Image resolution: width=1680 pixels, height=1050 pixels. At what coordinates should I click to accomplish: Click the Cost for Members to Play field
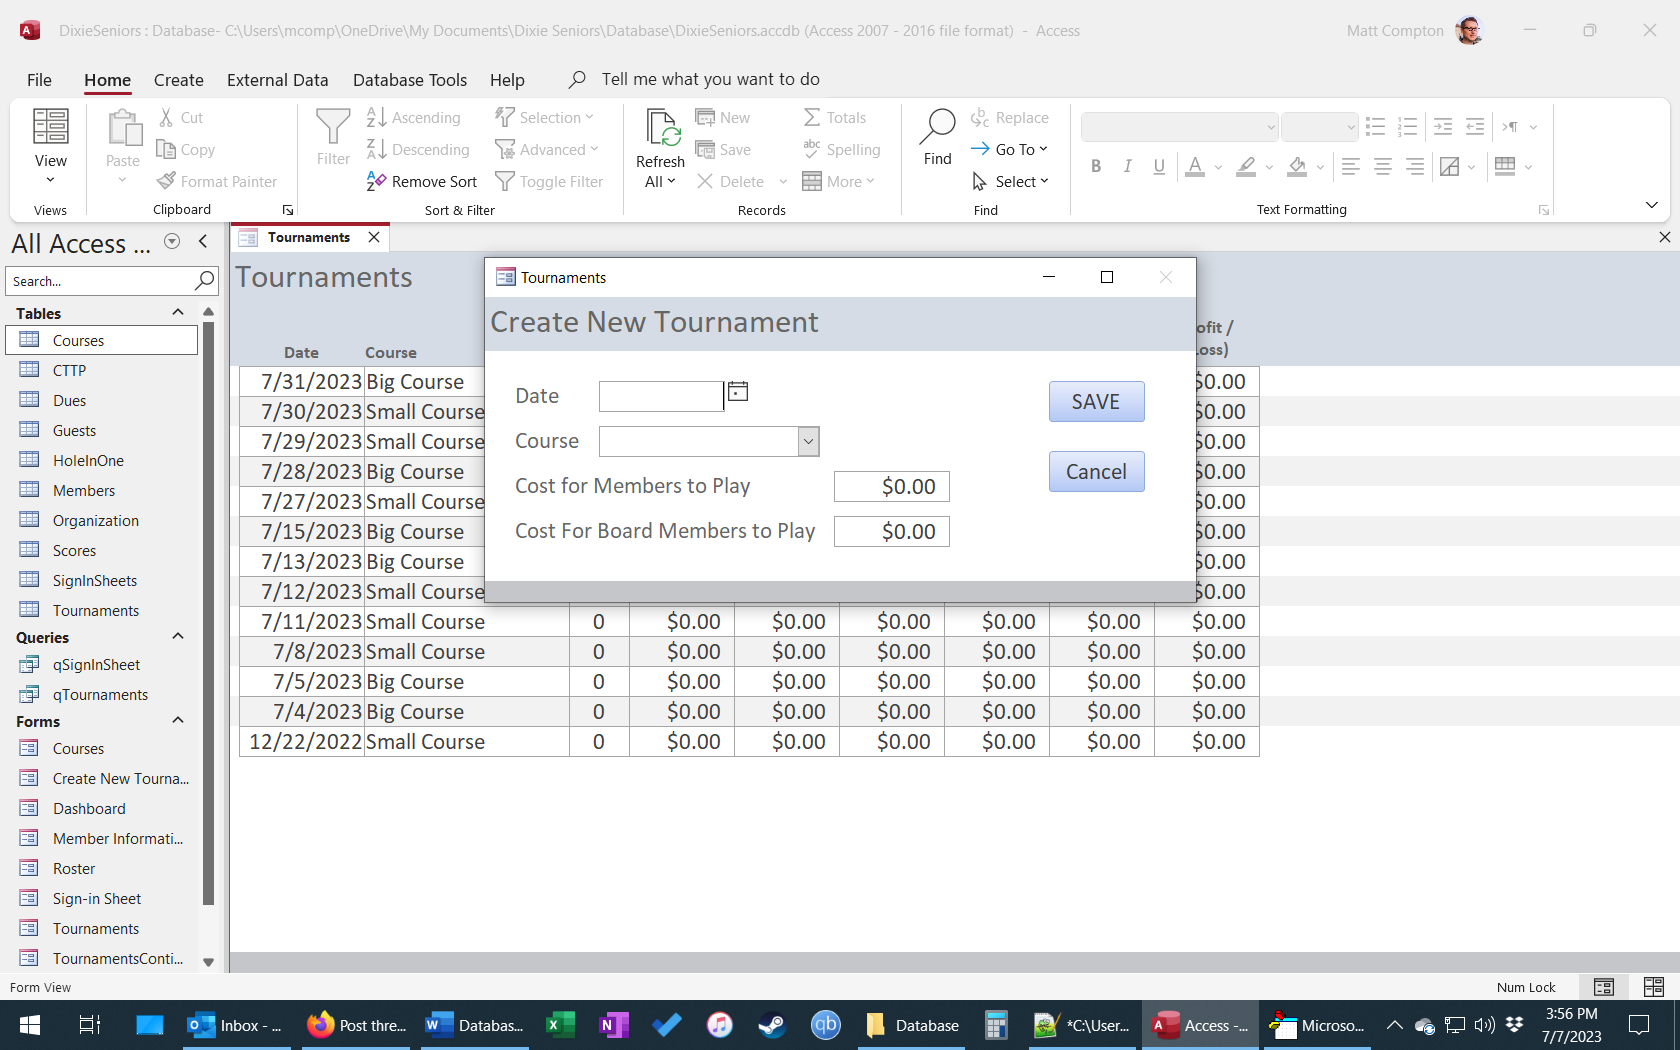pyautogui.click(x=891, y=487)
